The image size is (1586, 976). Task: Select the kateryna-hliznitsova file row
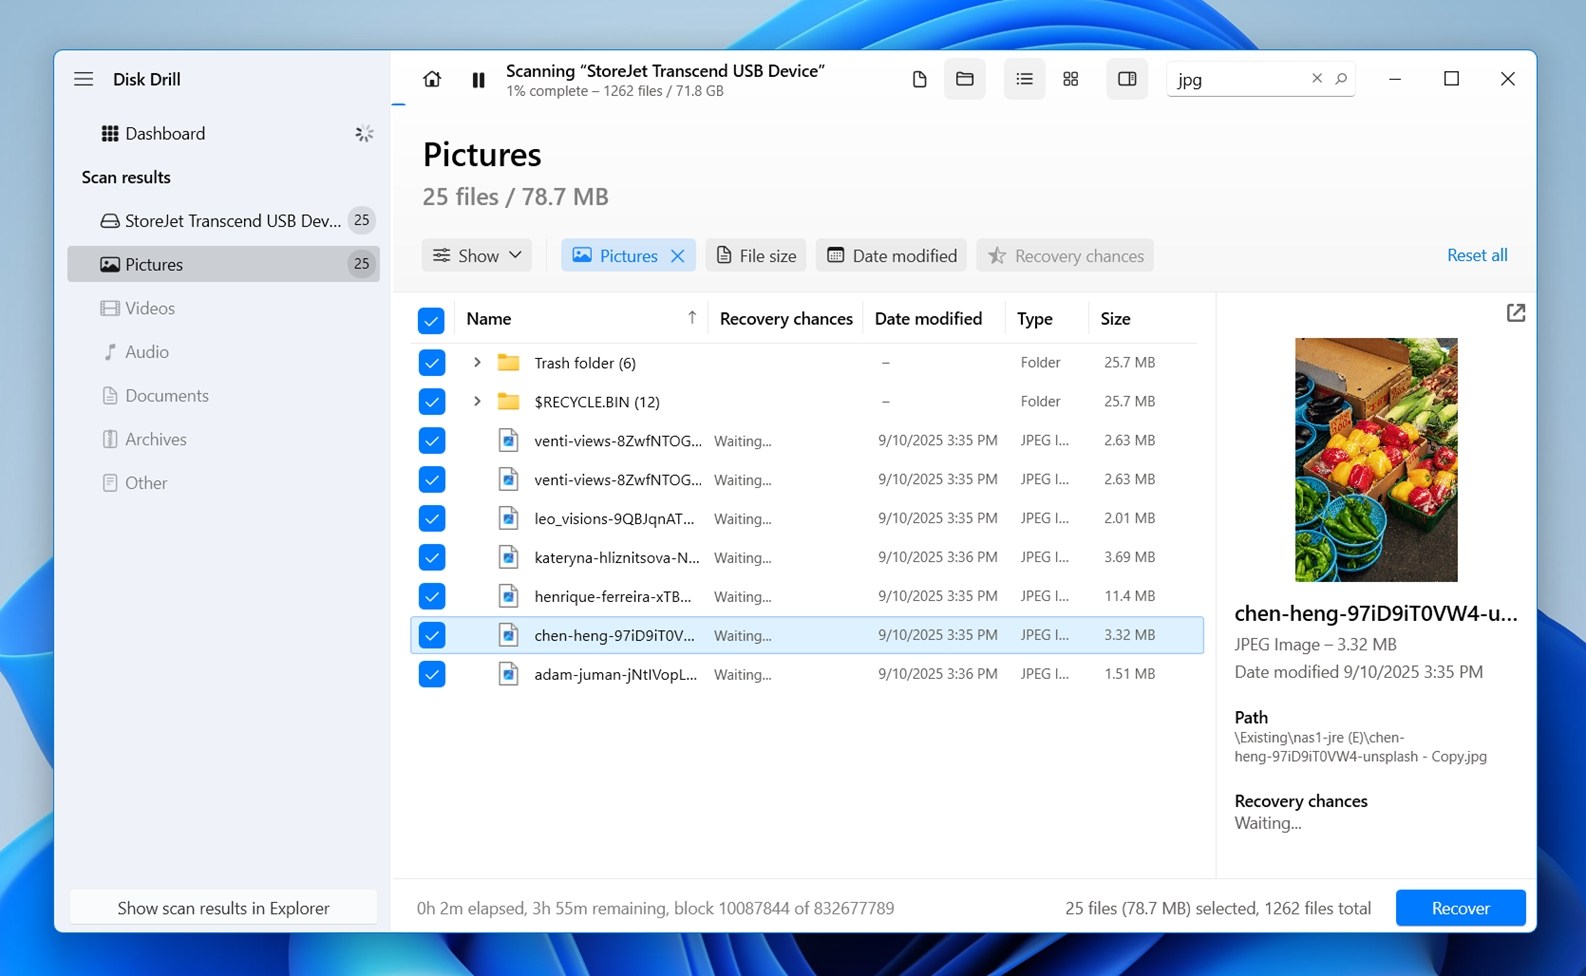[x=807, y=557]
